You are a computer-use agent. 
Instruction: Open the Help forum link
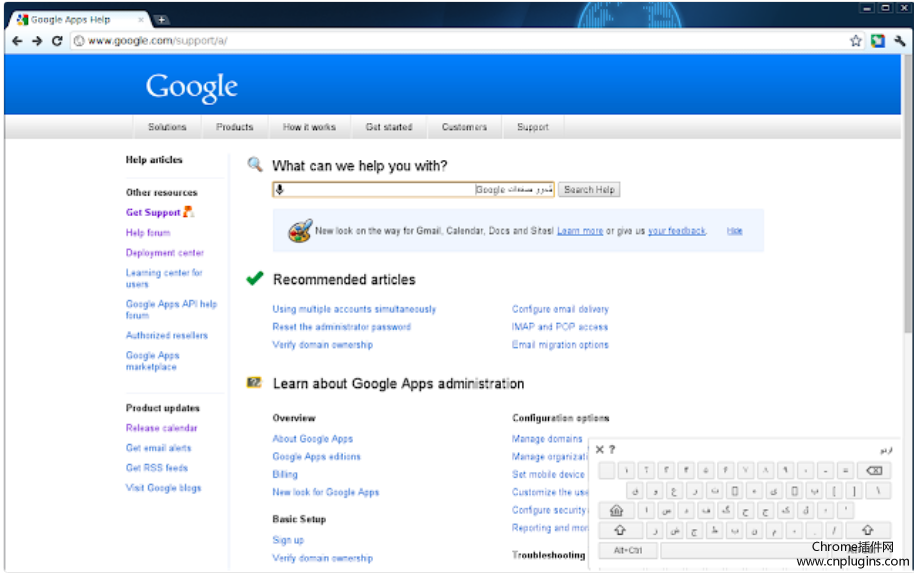point(148,233)
